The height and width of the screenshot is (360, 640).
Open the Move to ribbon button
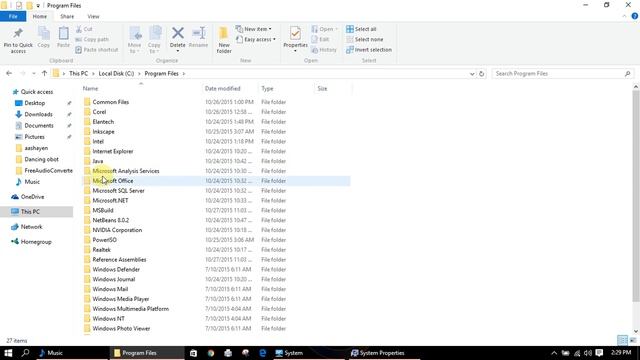[135, 40]
